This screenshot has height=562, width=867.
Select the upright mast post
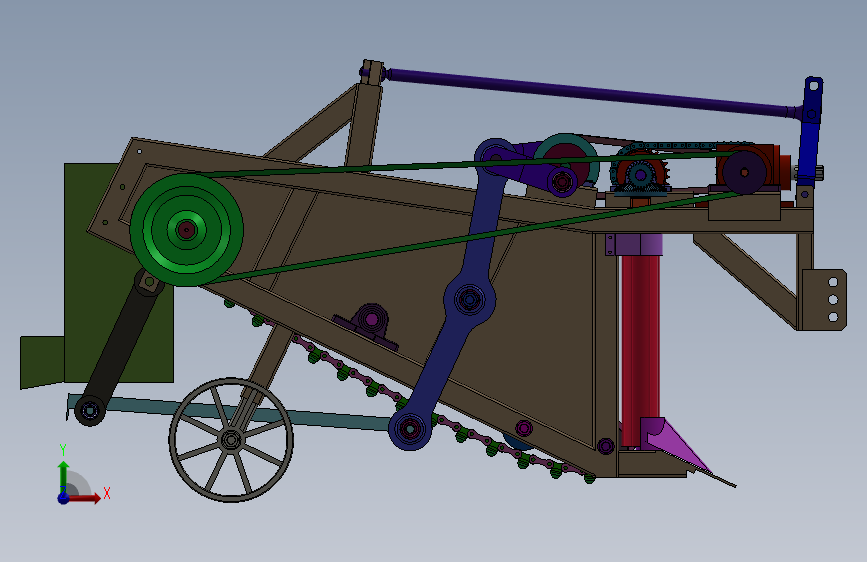(x=364, y=113)
